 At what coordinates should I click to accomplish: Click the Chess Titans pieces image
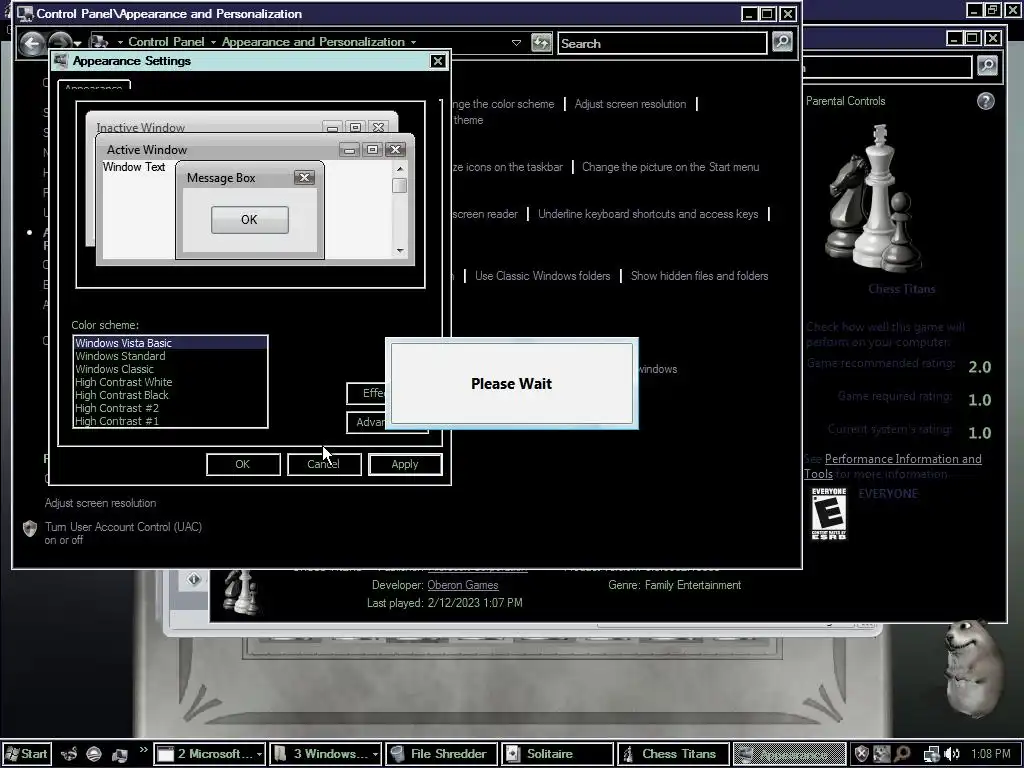click(x=873, y=199)
